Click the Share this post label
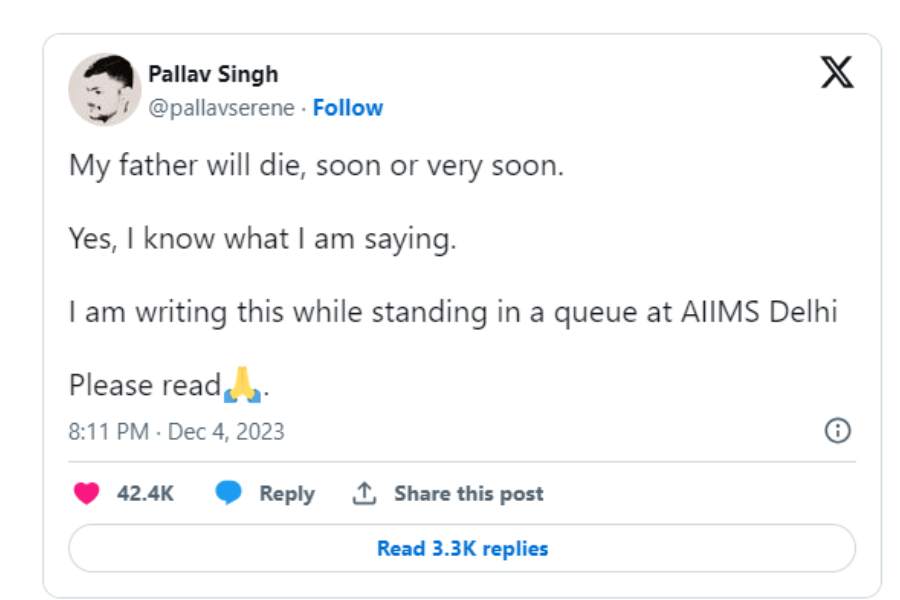The height and width of the screenshot is (600, 900). pyautogui.click(x=468, y=493)
